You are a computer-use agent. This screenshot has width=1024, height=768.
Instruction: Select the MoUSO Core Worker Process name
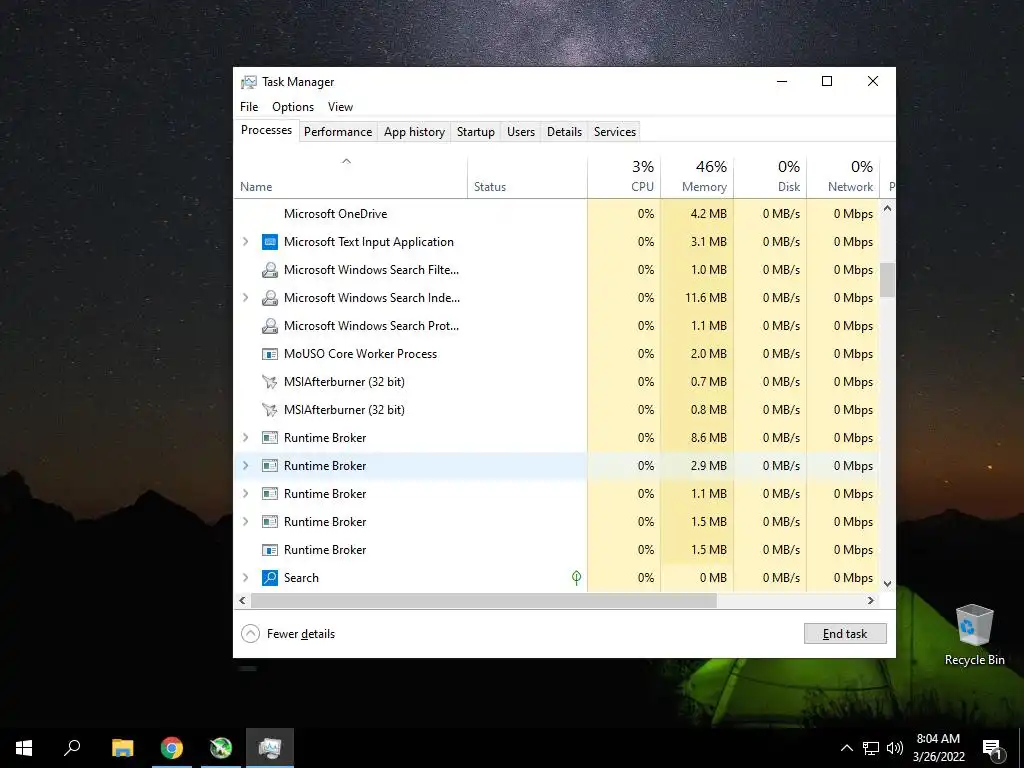pyautogui.click(x=360, y=354)
